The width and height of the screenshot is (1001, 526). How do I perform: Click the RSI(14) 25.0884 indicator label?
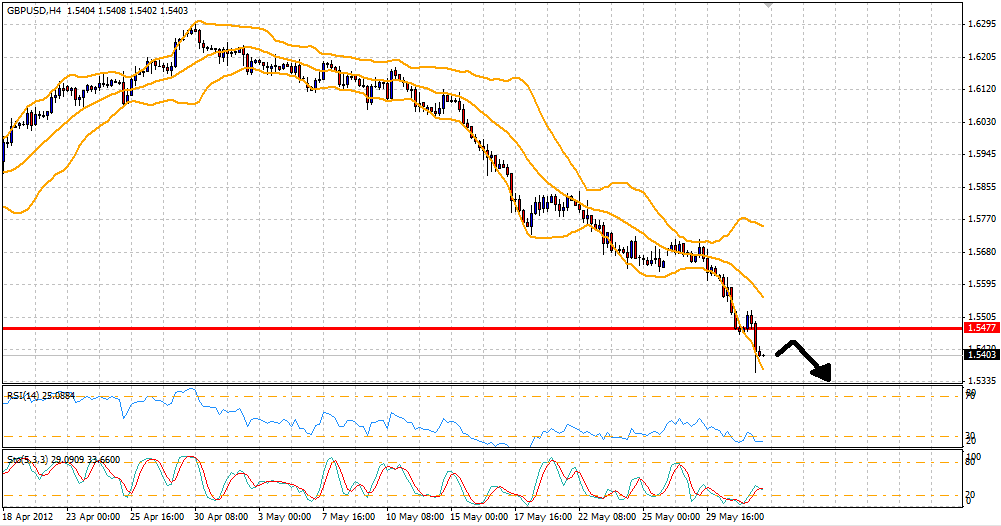point(41,396)
